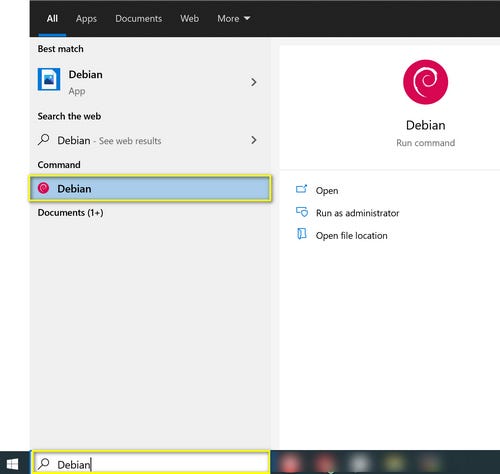Screen dimensions: 500x474
Task: Expand the Debian web results chevron
Action: click(x=254, y=140)
